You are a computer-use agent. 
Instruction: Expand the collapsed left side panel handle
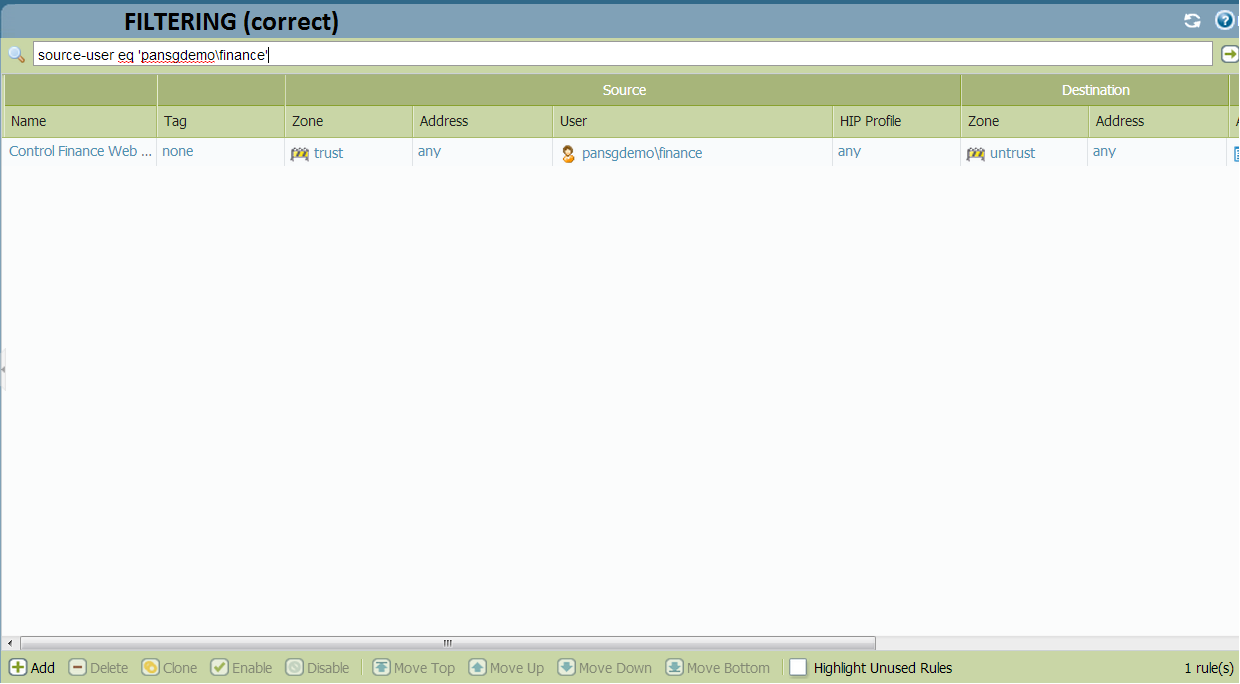point(3,369)
